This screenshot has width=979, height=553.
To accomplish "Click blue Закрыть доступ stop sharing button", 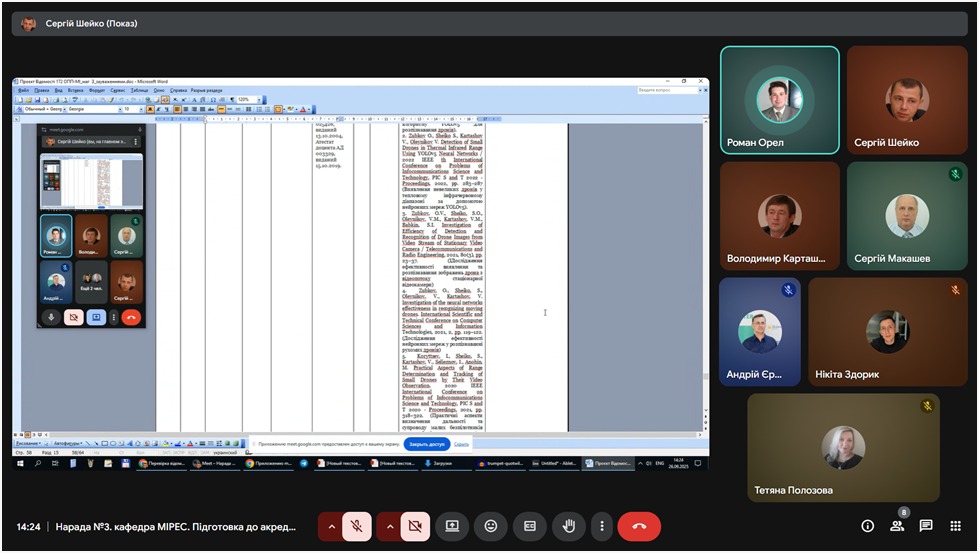I will pos(427,444).
